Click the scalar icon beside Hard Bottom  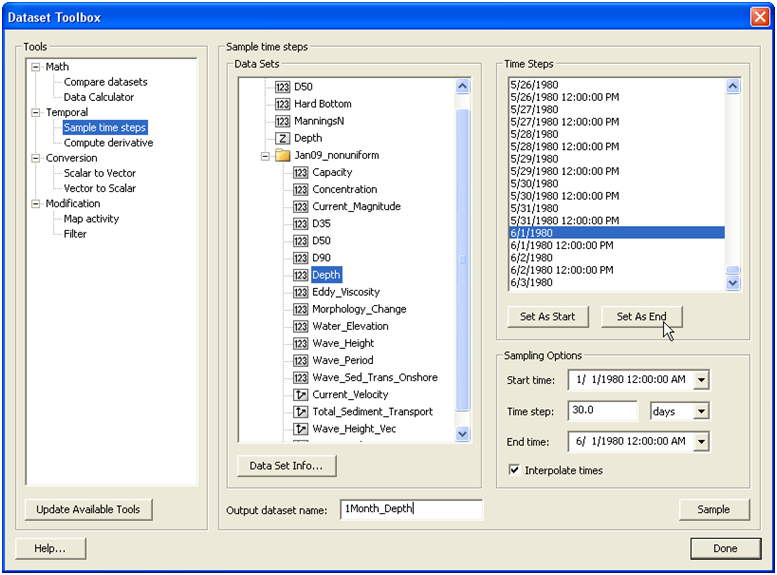[282, 104]
